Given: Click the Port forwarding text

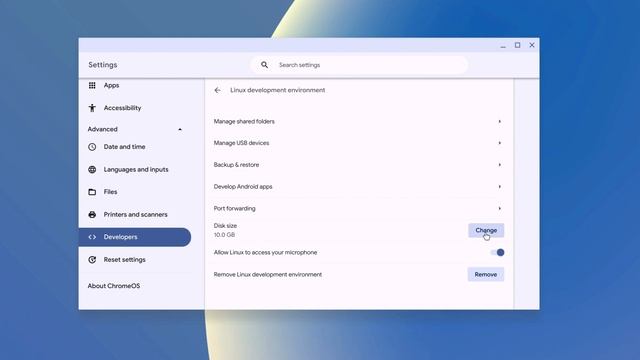Looking at the screenshot, I should 235,209.
